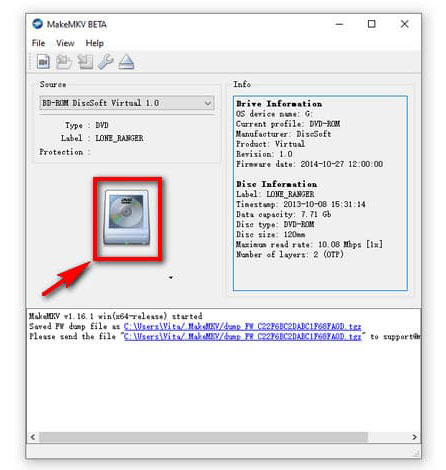Open the saved FW dump file link

pos(242,326)
